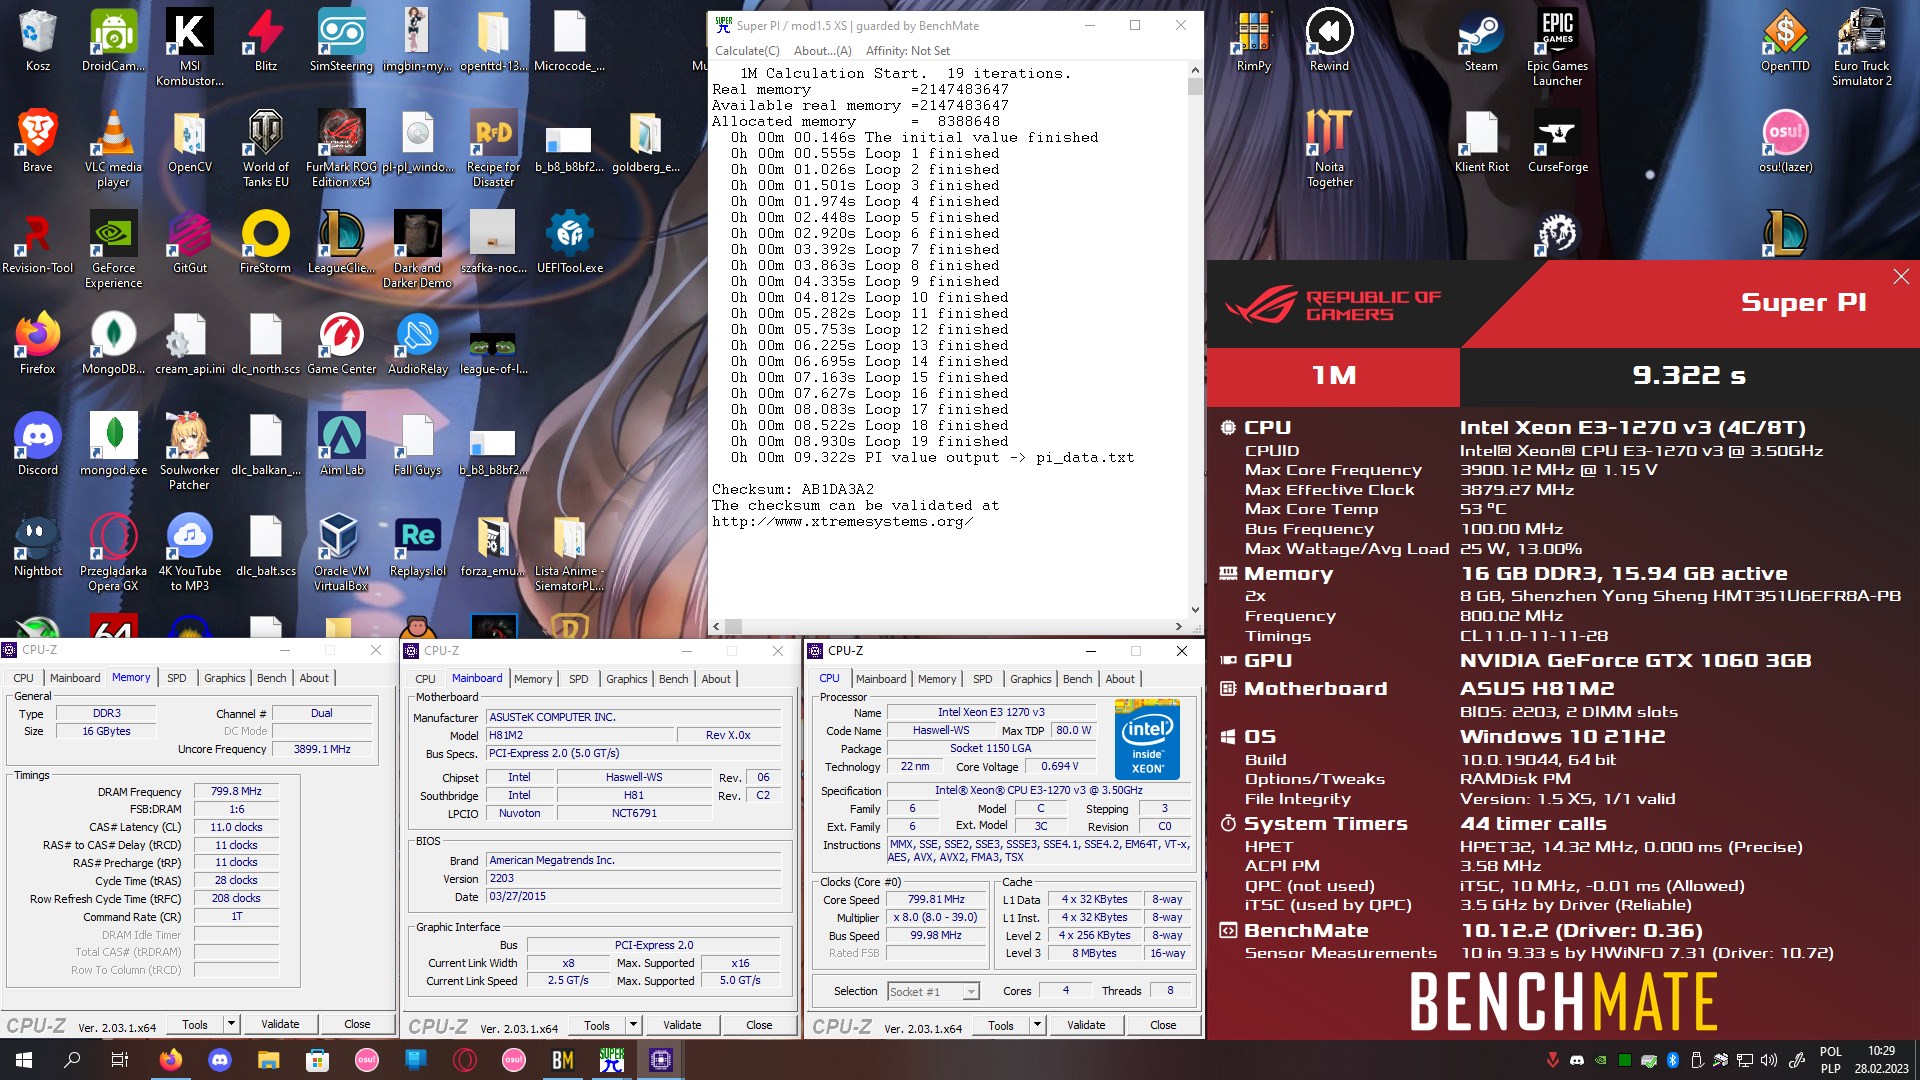Open Windows Start menu

[x=24, y=1059]
